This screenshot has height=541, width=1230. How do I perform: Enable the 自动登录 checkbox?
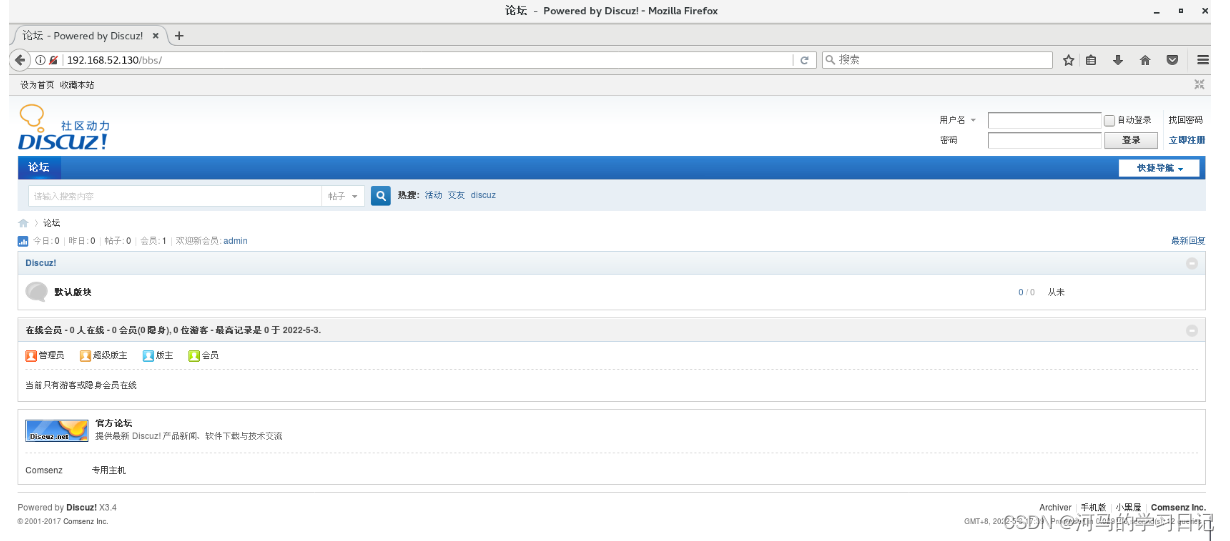click(1109, 120)
